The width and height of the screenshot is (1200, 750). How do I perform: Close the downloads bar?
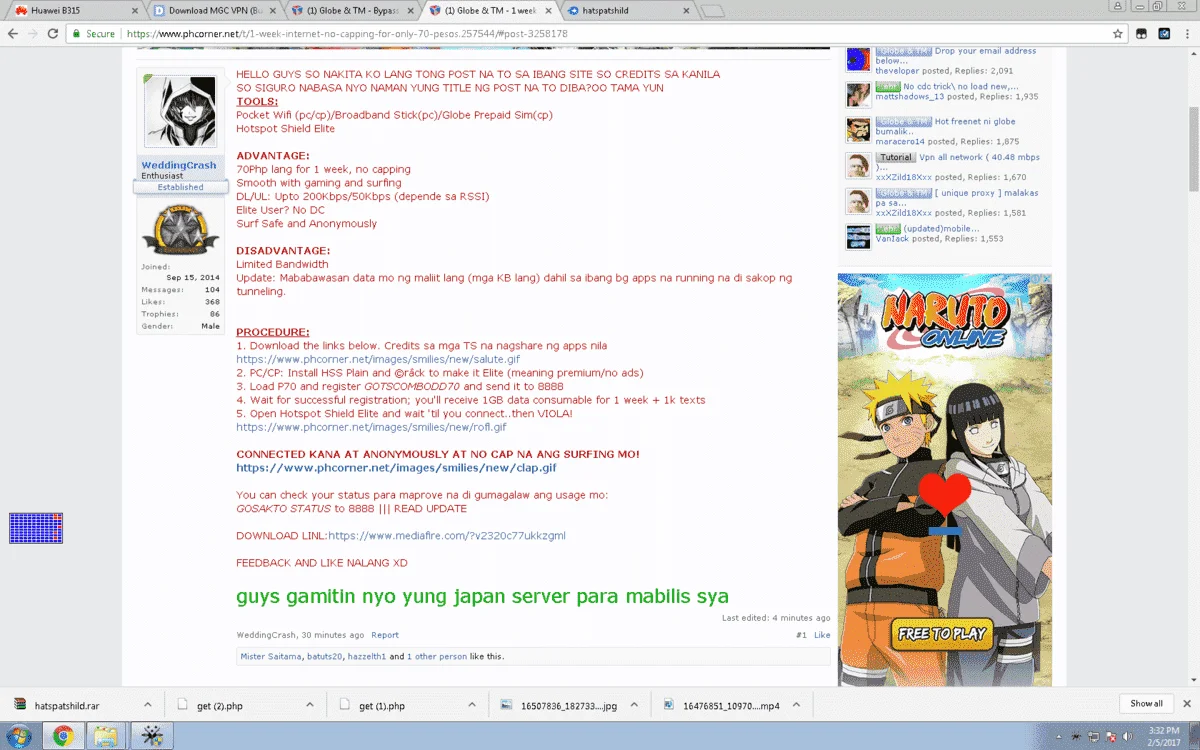(1186, 704)
